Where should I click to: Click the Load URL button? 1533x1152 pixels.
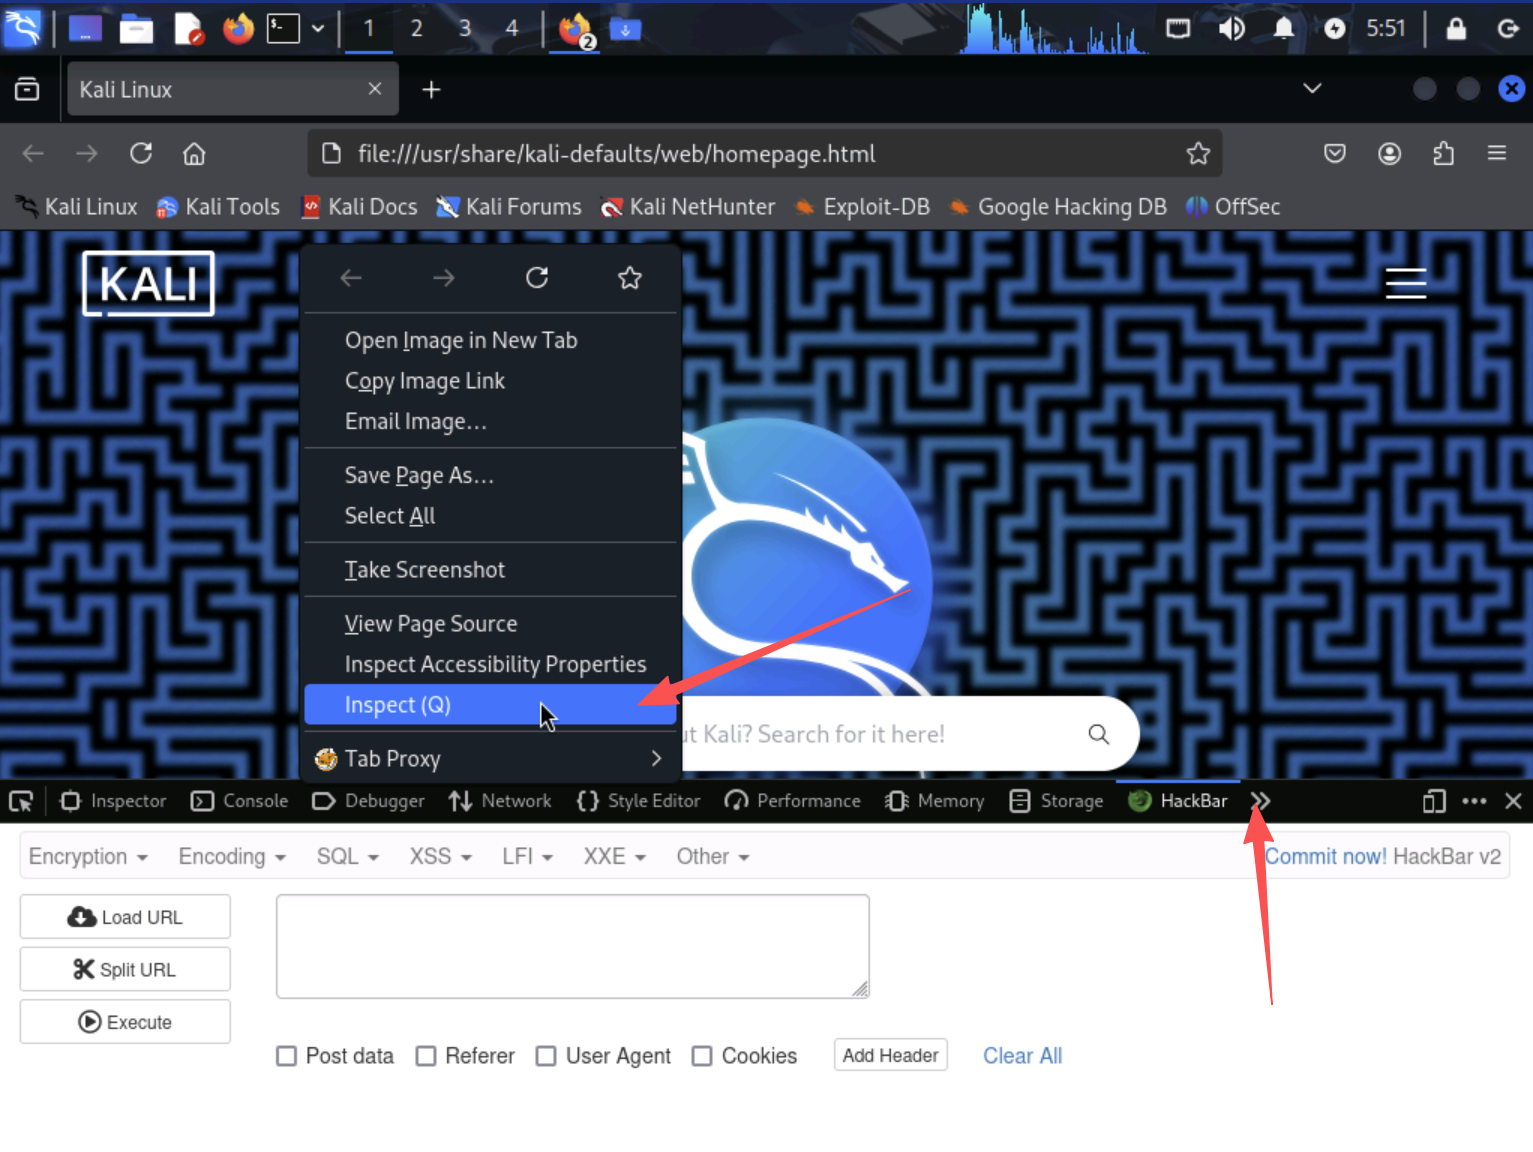point(125,917)
